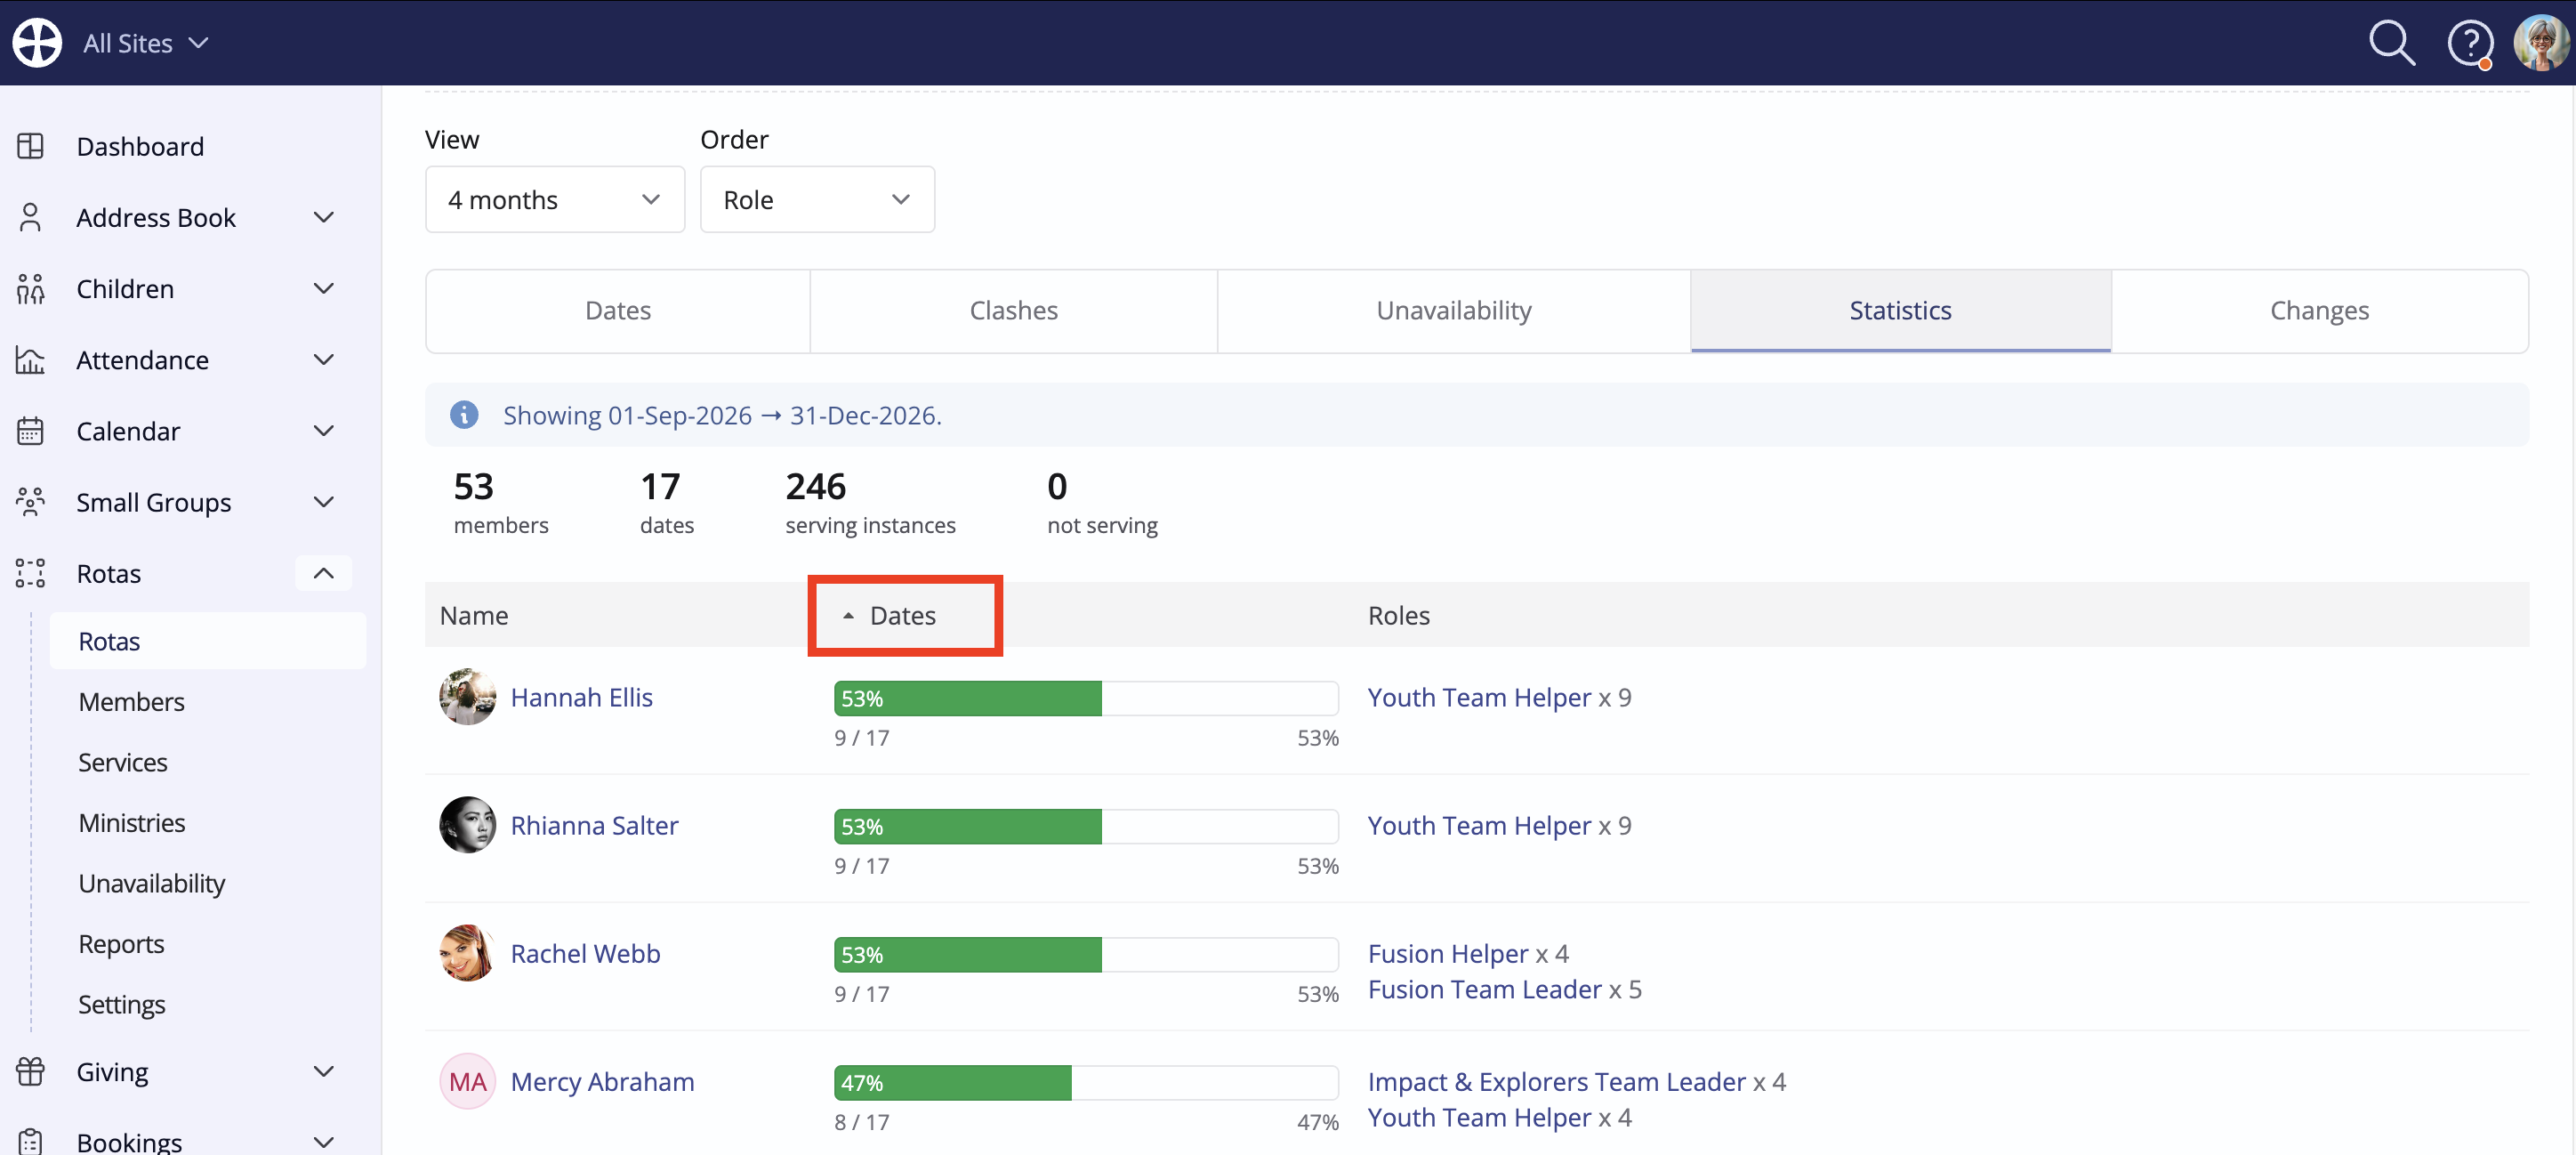This screenshot has width=2576, height=1155.
Task: Click the info icon beside date range
Action: tap(464, 415)
